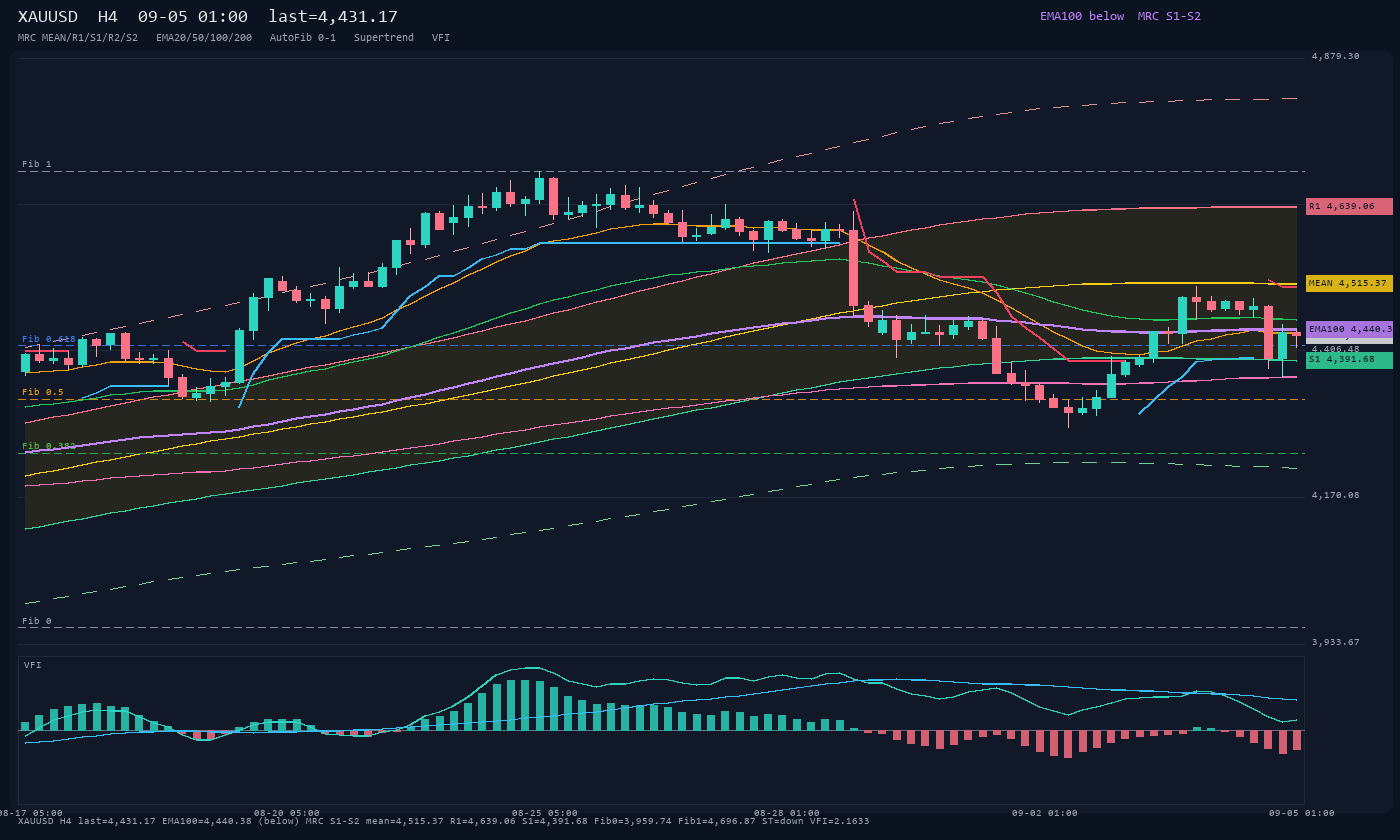Click the VFI panel title label
The image size is (1400, 840).
pyautogui.click(x=33, y=665)
